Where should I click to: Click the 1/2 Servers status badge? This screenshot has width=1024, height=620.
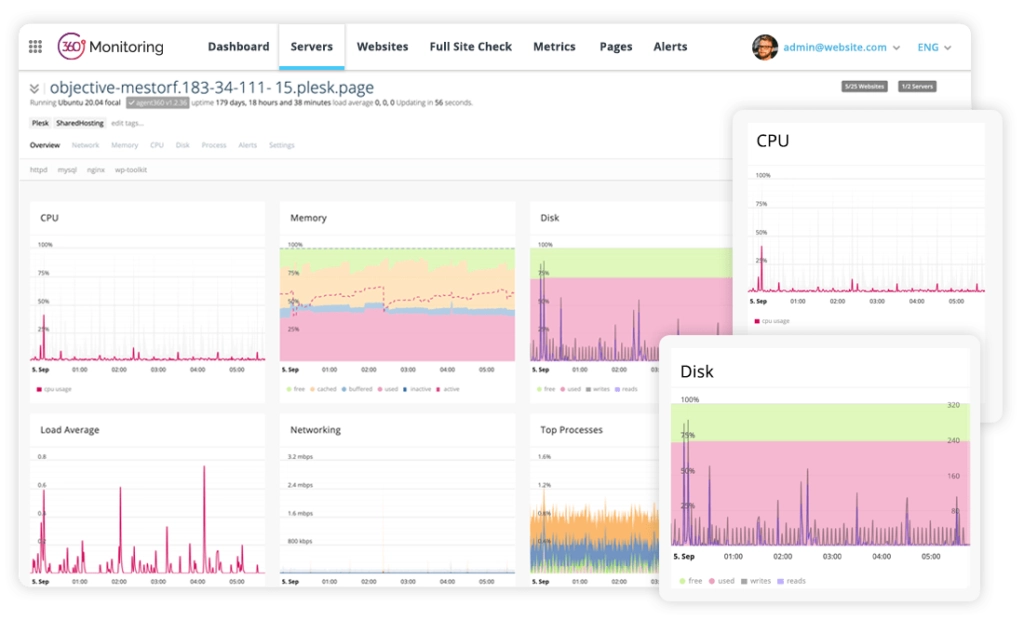pos(918,86)
